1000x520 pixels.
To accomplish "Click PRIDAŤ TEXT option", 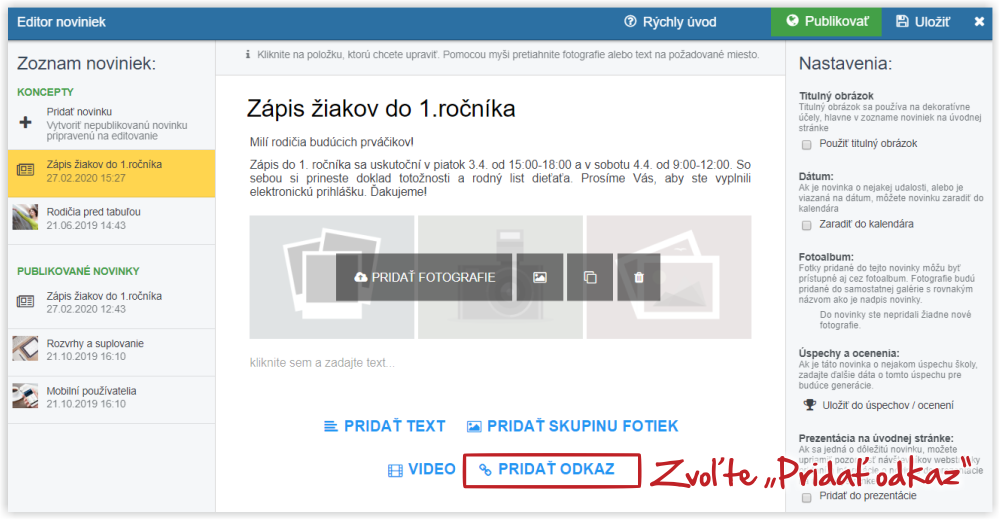I will click(x=385, y=426).
